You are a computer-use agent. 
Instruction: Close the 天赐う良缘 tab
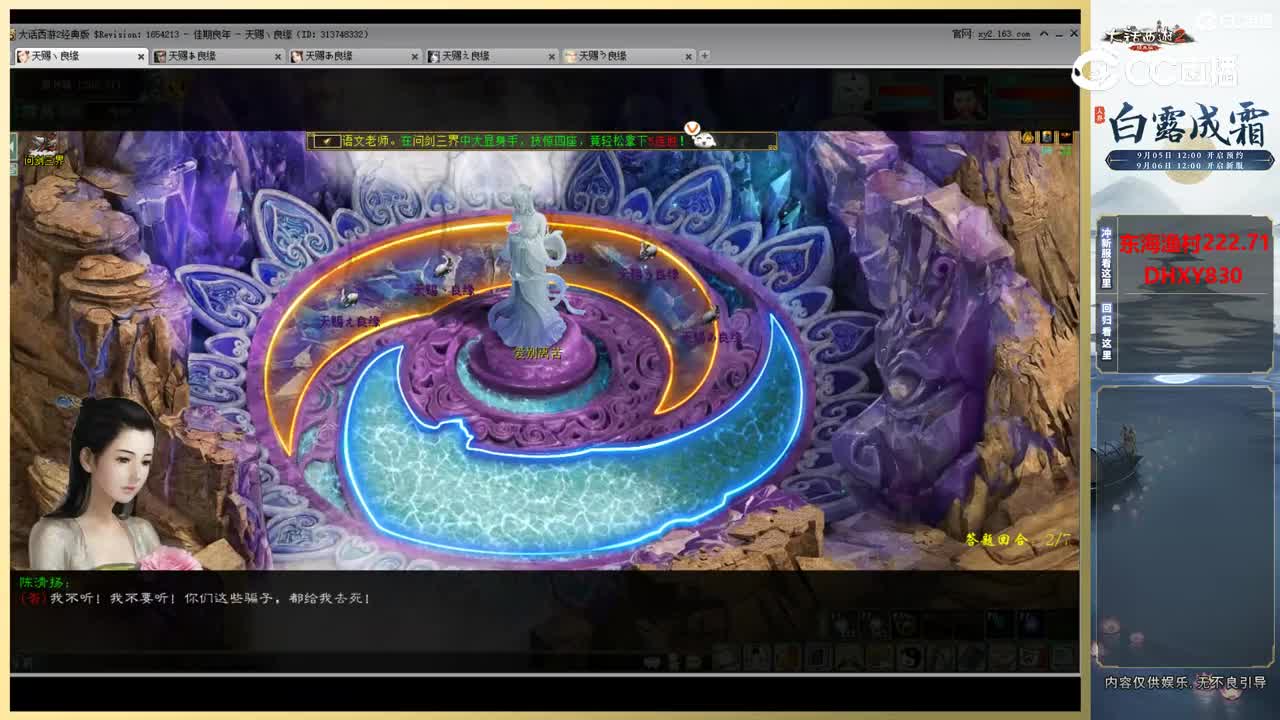point(688,57)
